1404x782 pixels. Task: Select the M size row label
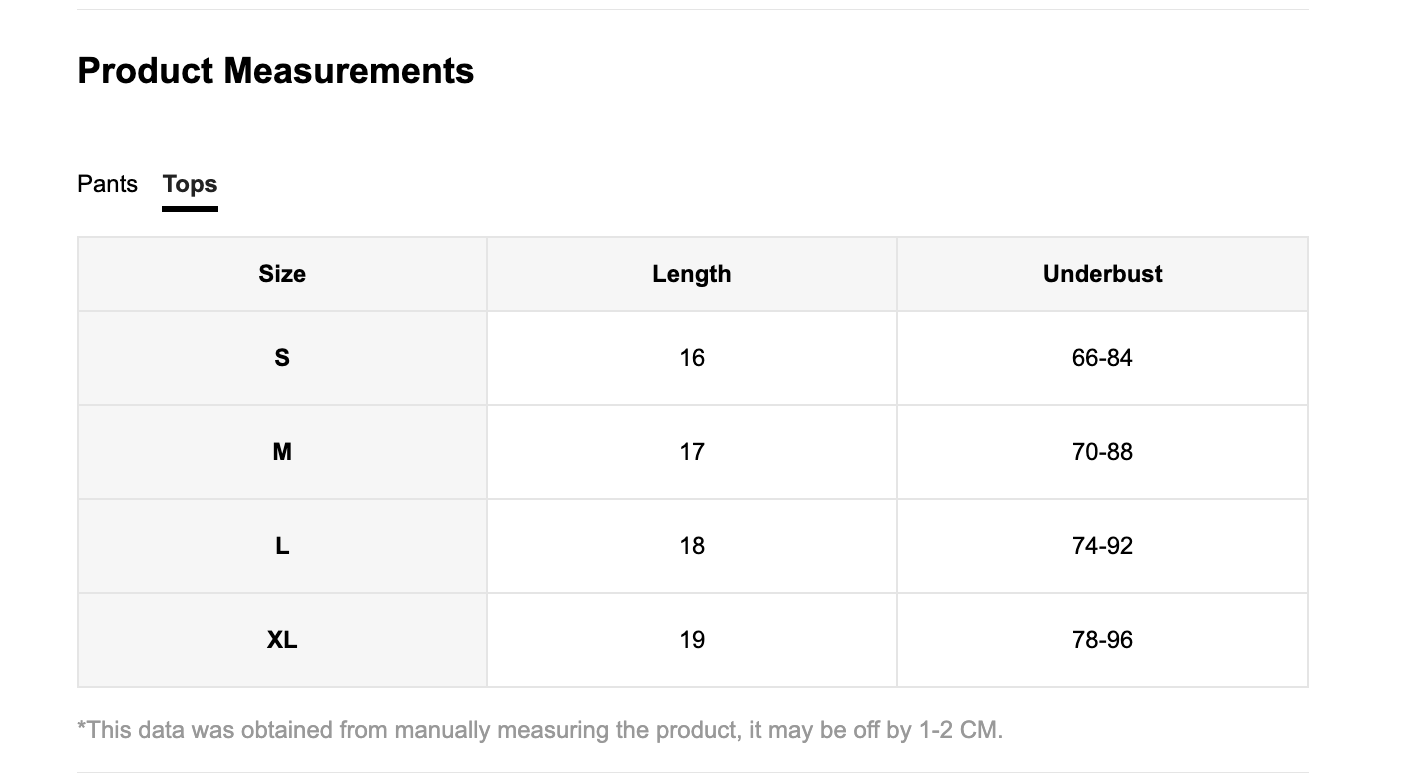pyautogui.click(x=282, y=452)
